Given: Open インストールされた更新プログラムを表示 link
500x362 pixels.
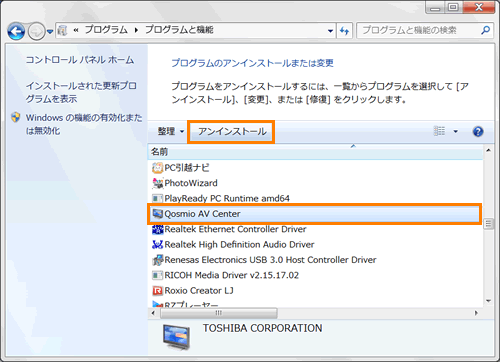Looking at the screenshot, I should point(81,92).
